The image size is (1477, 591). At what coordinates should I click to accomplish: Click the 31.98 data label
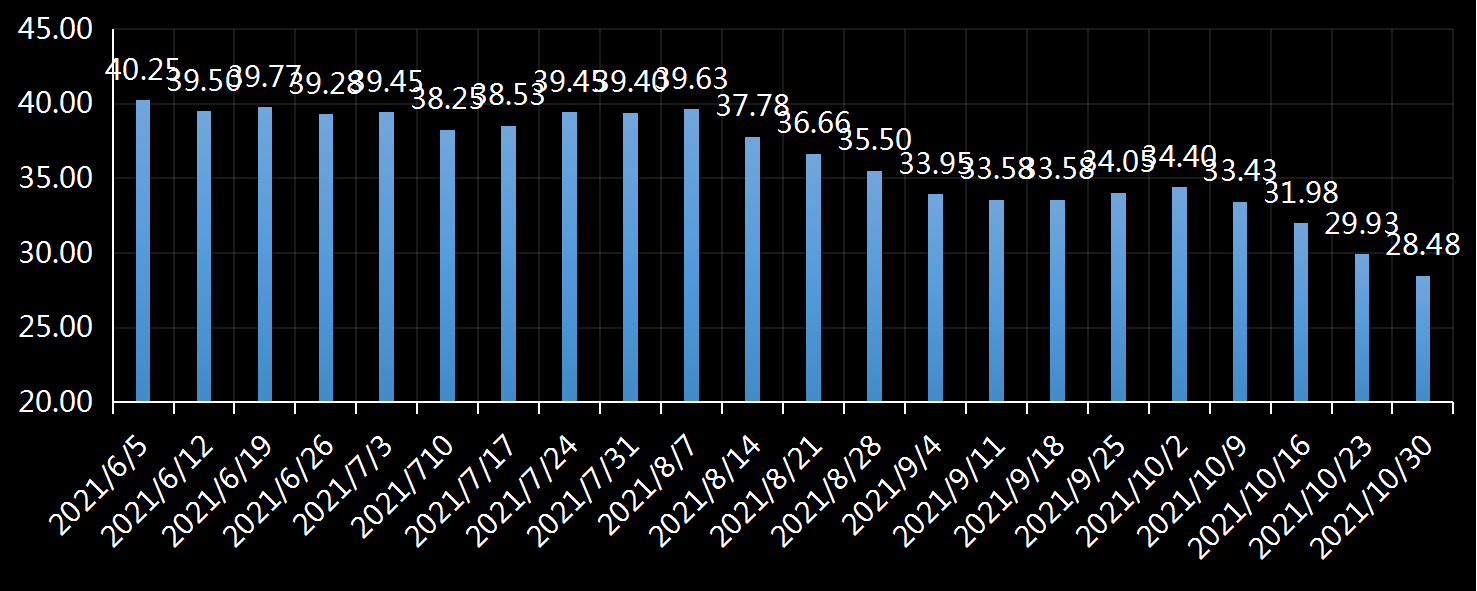(1300, 192)
